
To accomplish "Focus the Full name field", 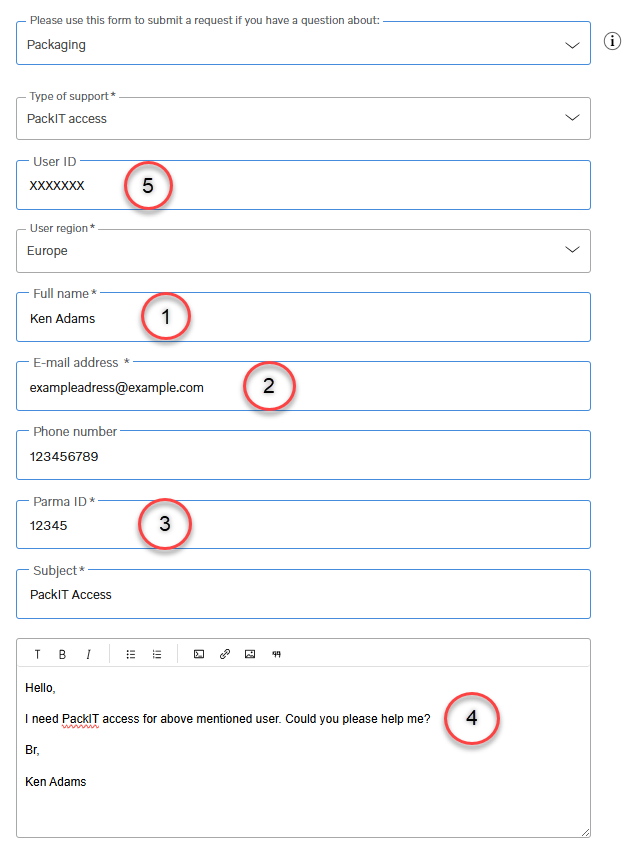I will pos(304,317).
